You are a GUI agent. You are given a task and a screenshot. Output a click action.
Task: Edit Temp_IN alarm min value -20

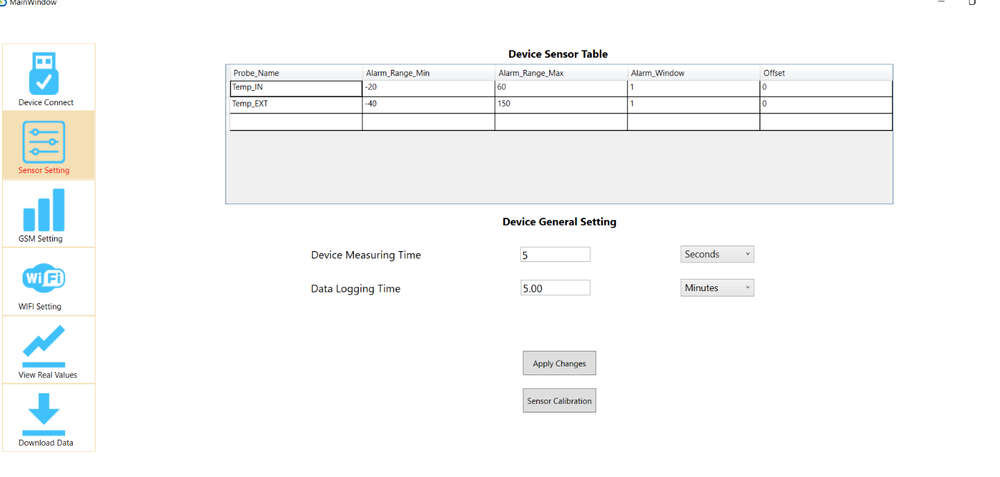pos(428,88)
